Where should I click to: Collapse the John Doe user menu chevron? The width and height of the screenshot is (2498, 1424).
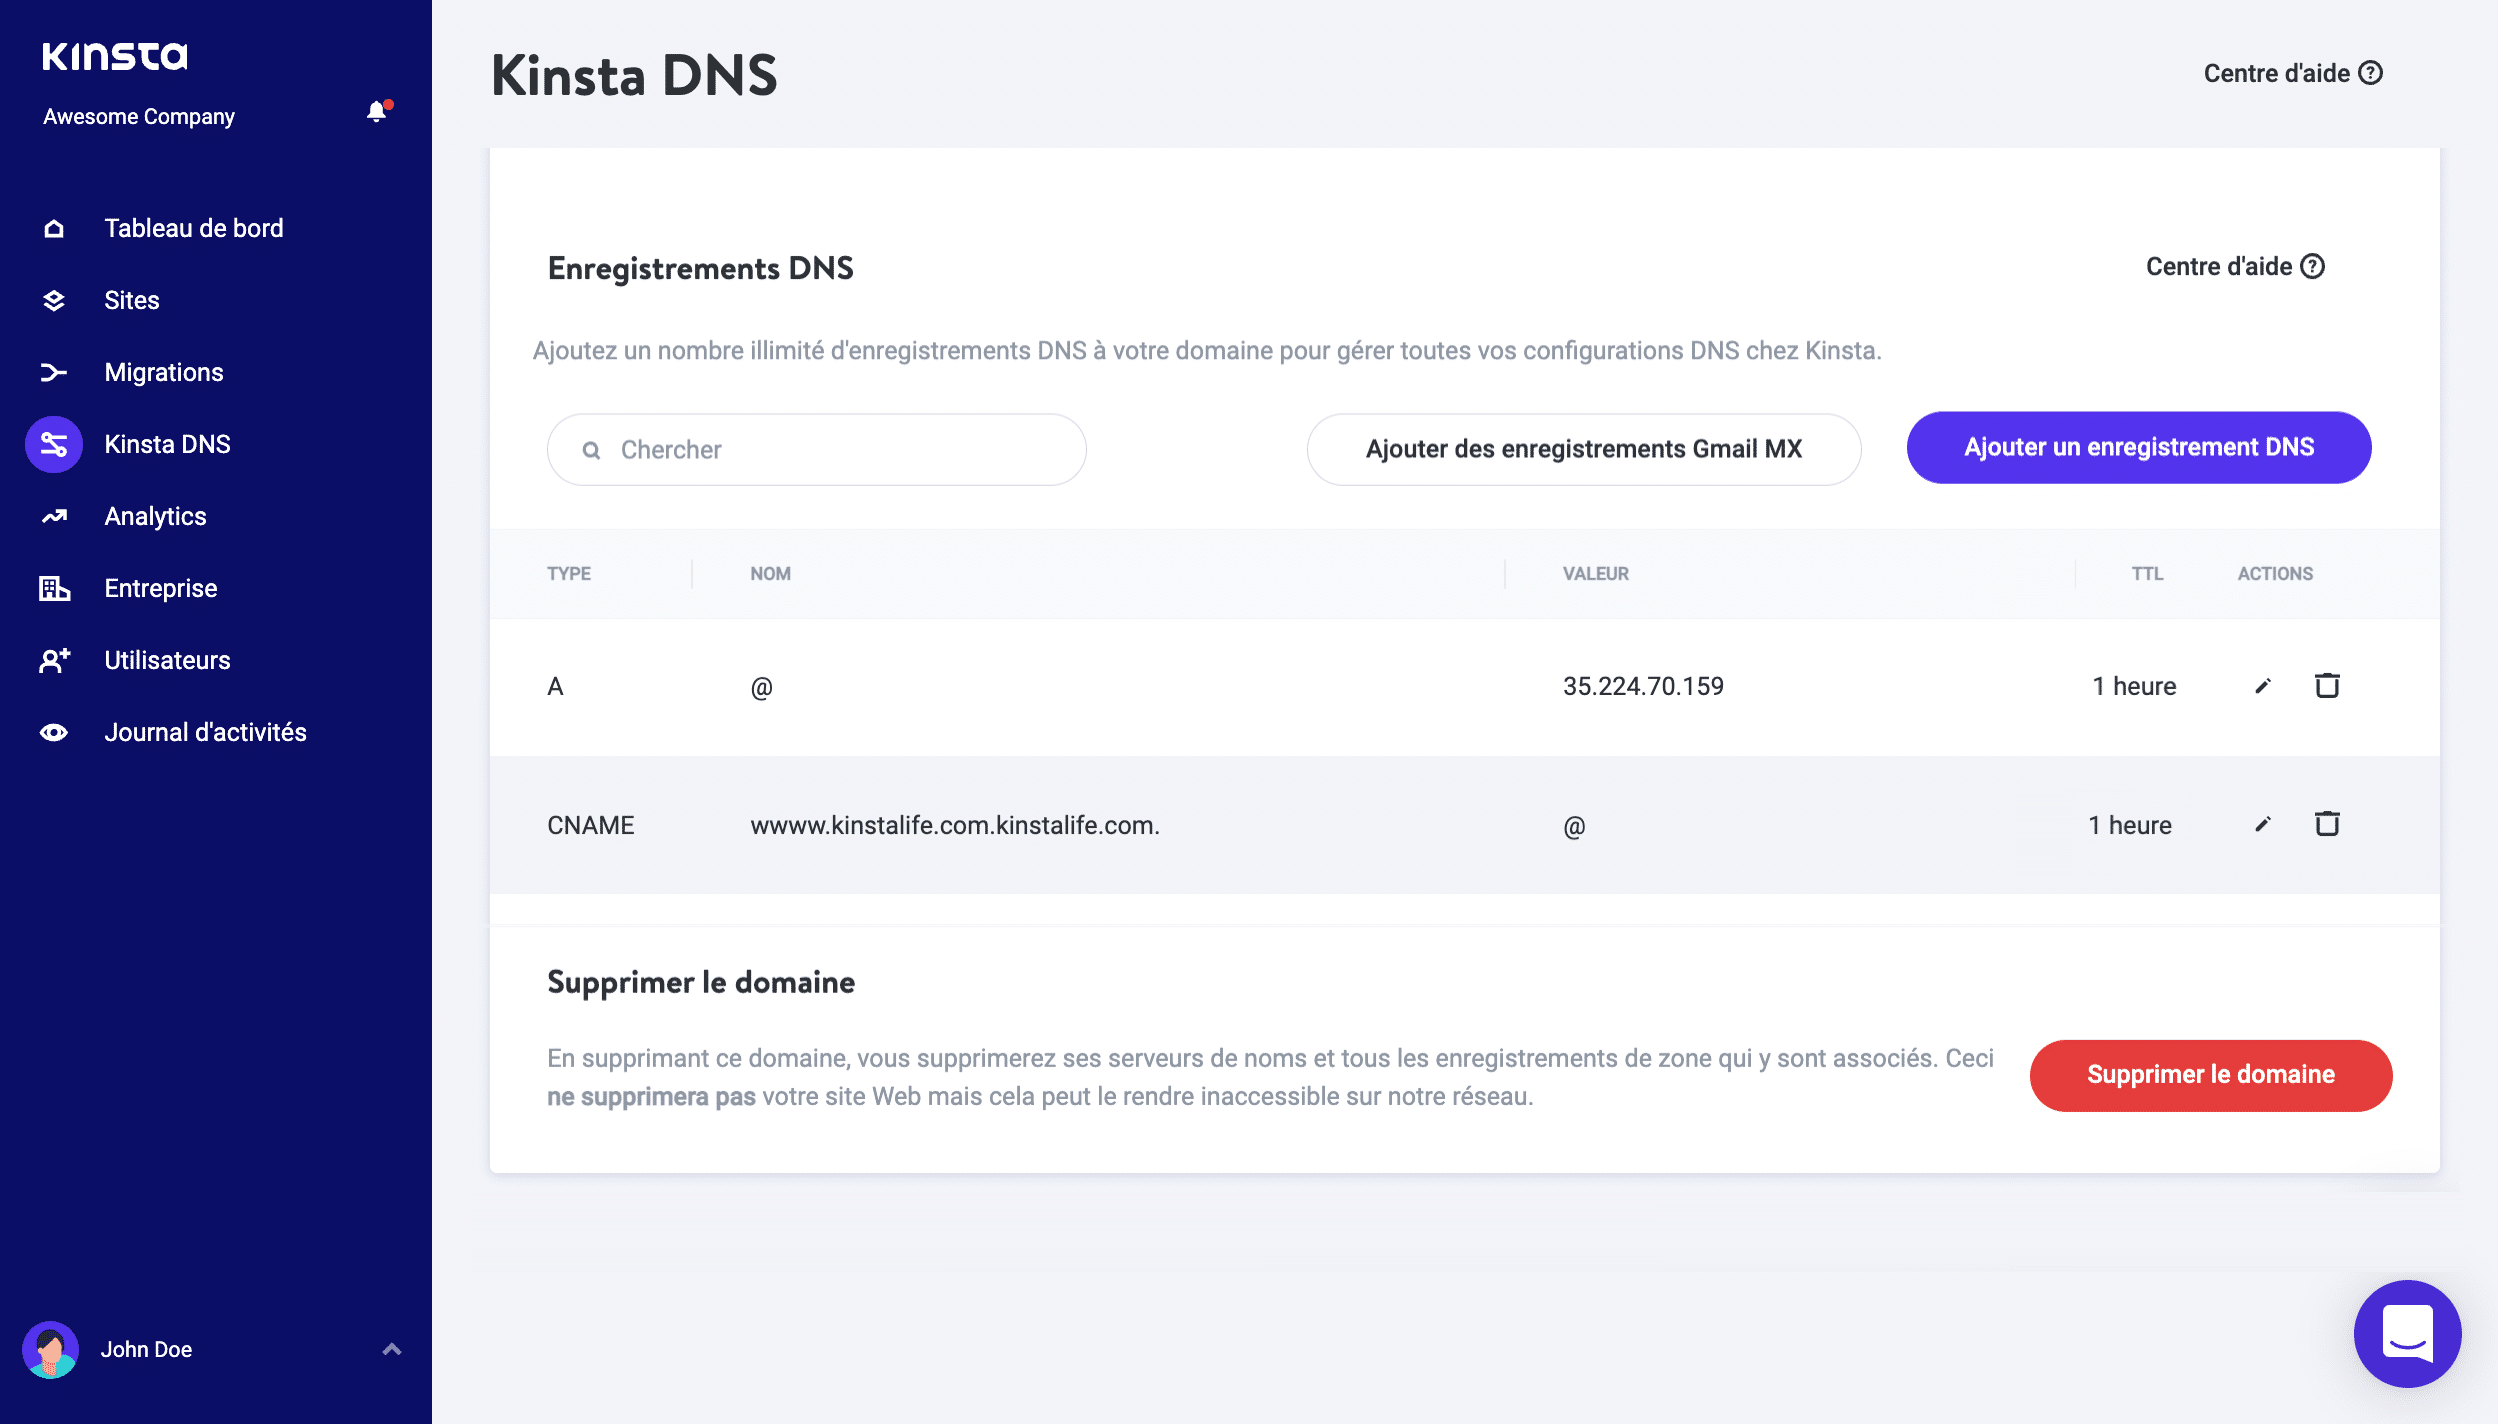pyautogui.click(x=391, y=1349)
